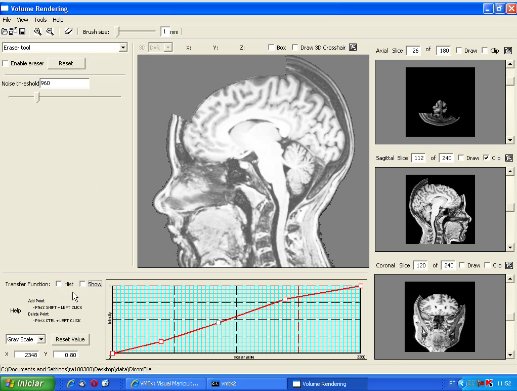Switch to the browser taskbar window
Image resolution: width=517 pixels, height=391 pixels.
click(165, 384)
